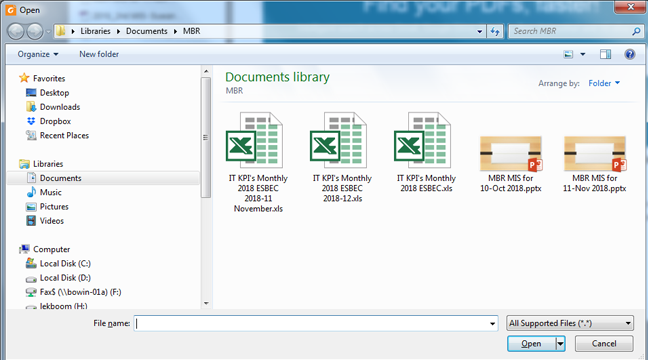Toggle the preview pane icon

tap(605, 54)
